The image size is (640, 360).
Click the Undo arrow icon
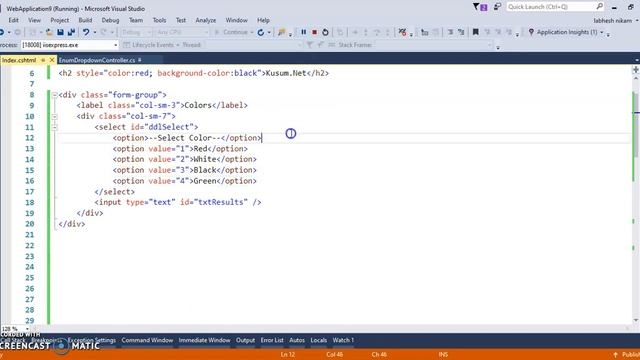tap(86, 32)
